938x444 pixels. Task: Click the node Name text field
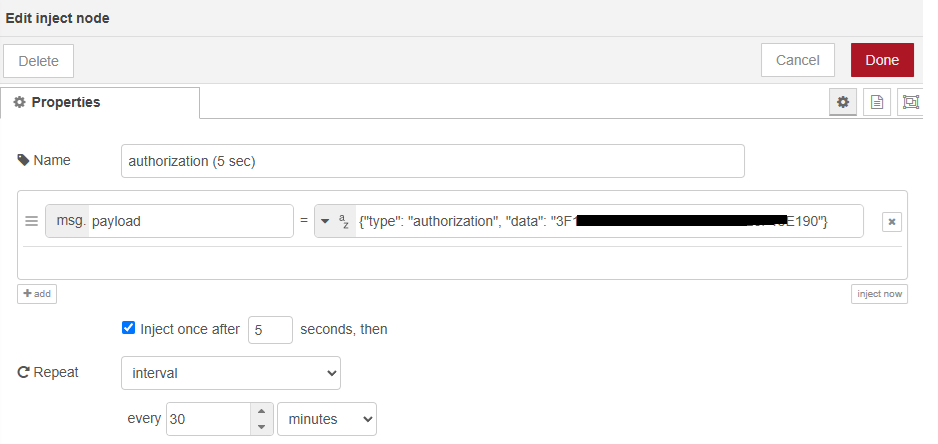432,161
